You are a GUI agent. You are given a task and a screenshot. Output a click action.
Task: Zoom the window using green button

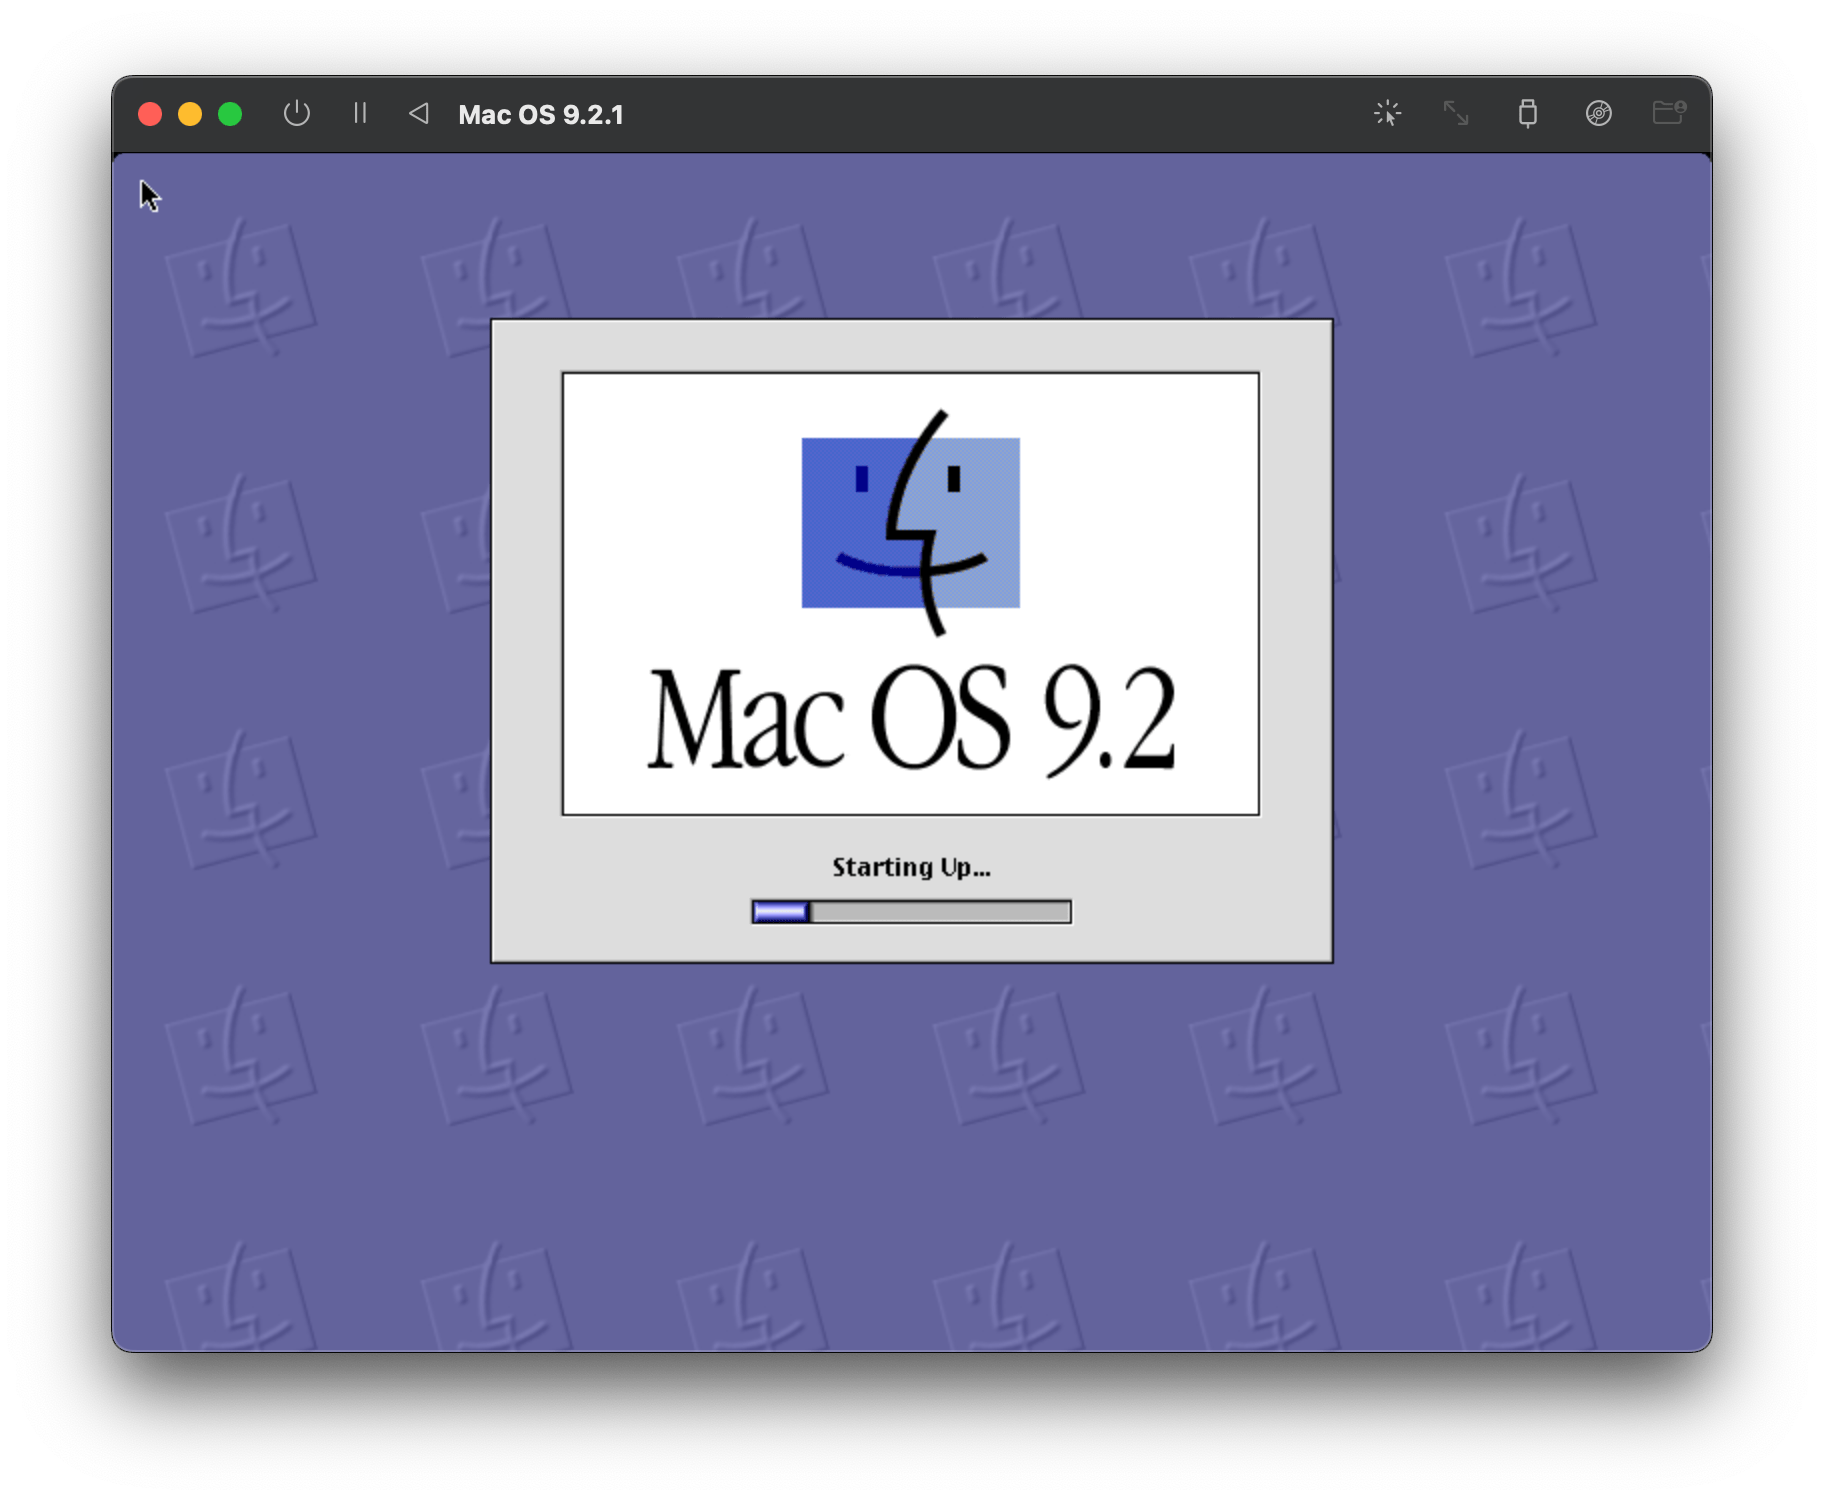(x=230, y=114)
